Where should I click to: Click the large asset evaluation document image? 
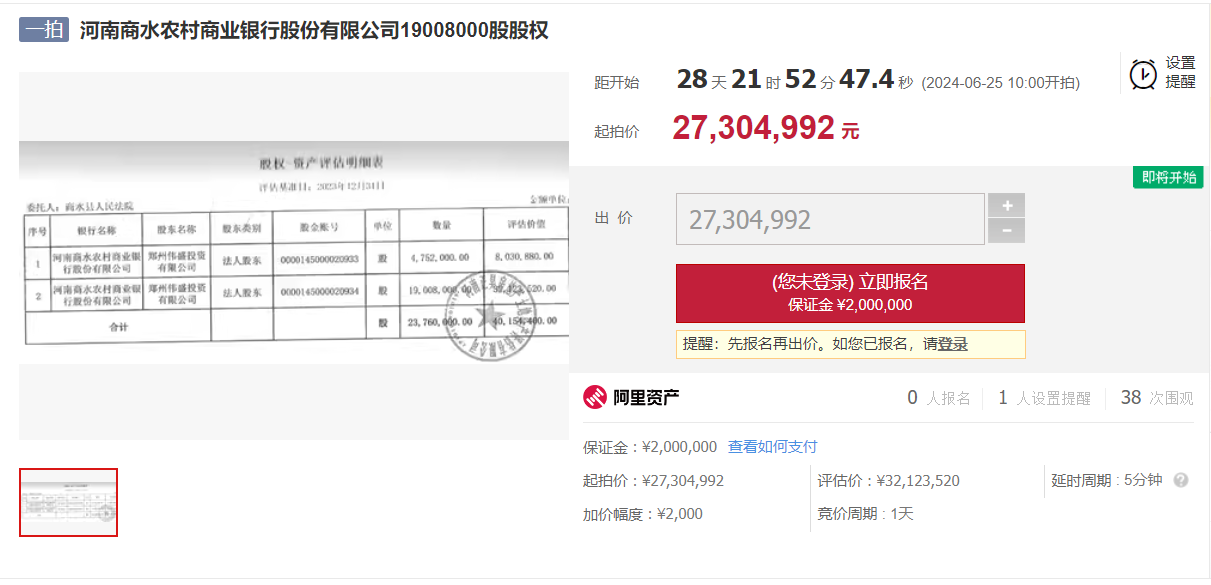pyautogui.click(x=295, y=258)
